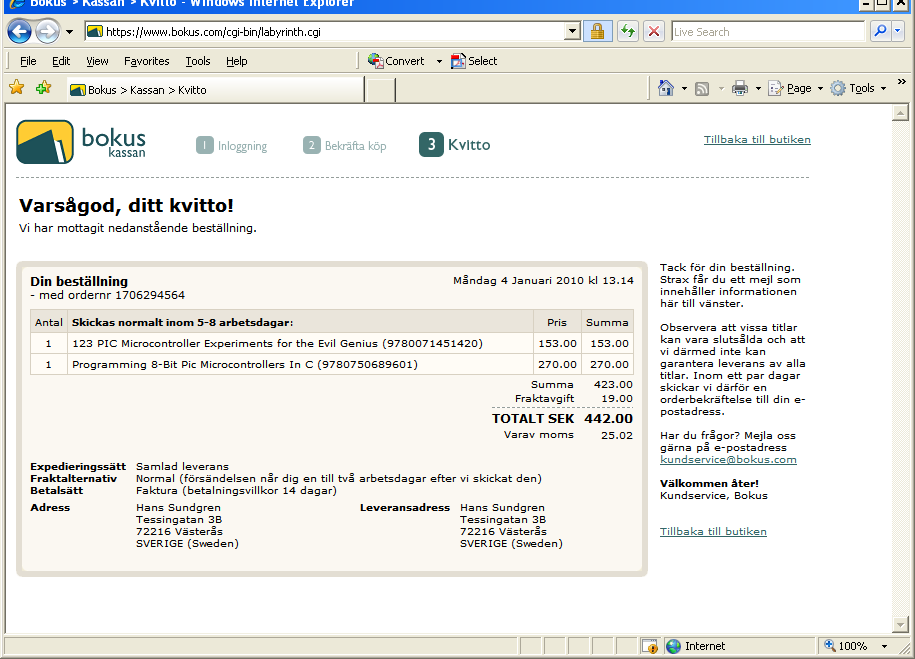Expand the command bar overflow chevron
The image size is (915, 659).
[902, 82]
